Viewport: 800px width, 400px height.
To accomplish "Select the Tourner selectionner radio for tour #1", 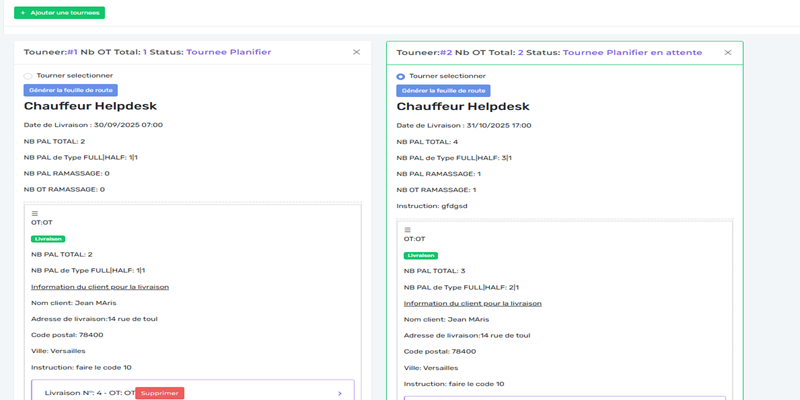I will pyautogui.click(x=28, y=76).
